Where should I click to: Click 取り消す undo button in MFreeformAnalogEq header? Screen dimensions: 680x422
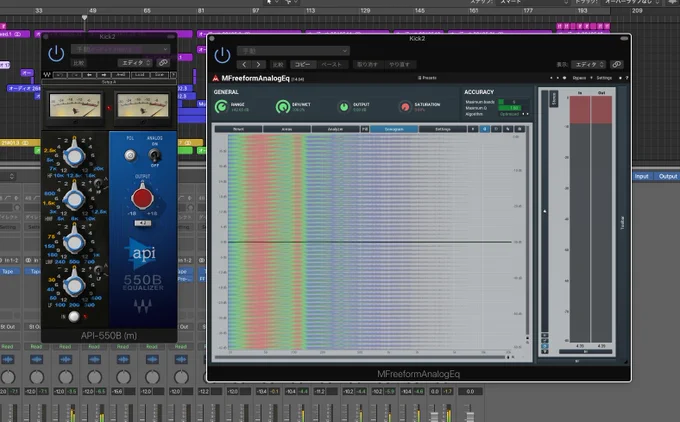(367, 65)
